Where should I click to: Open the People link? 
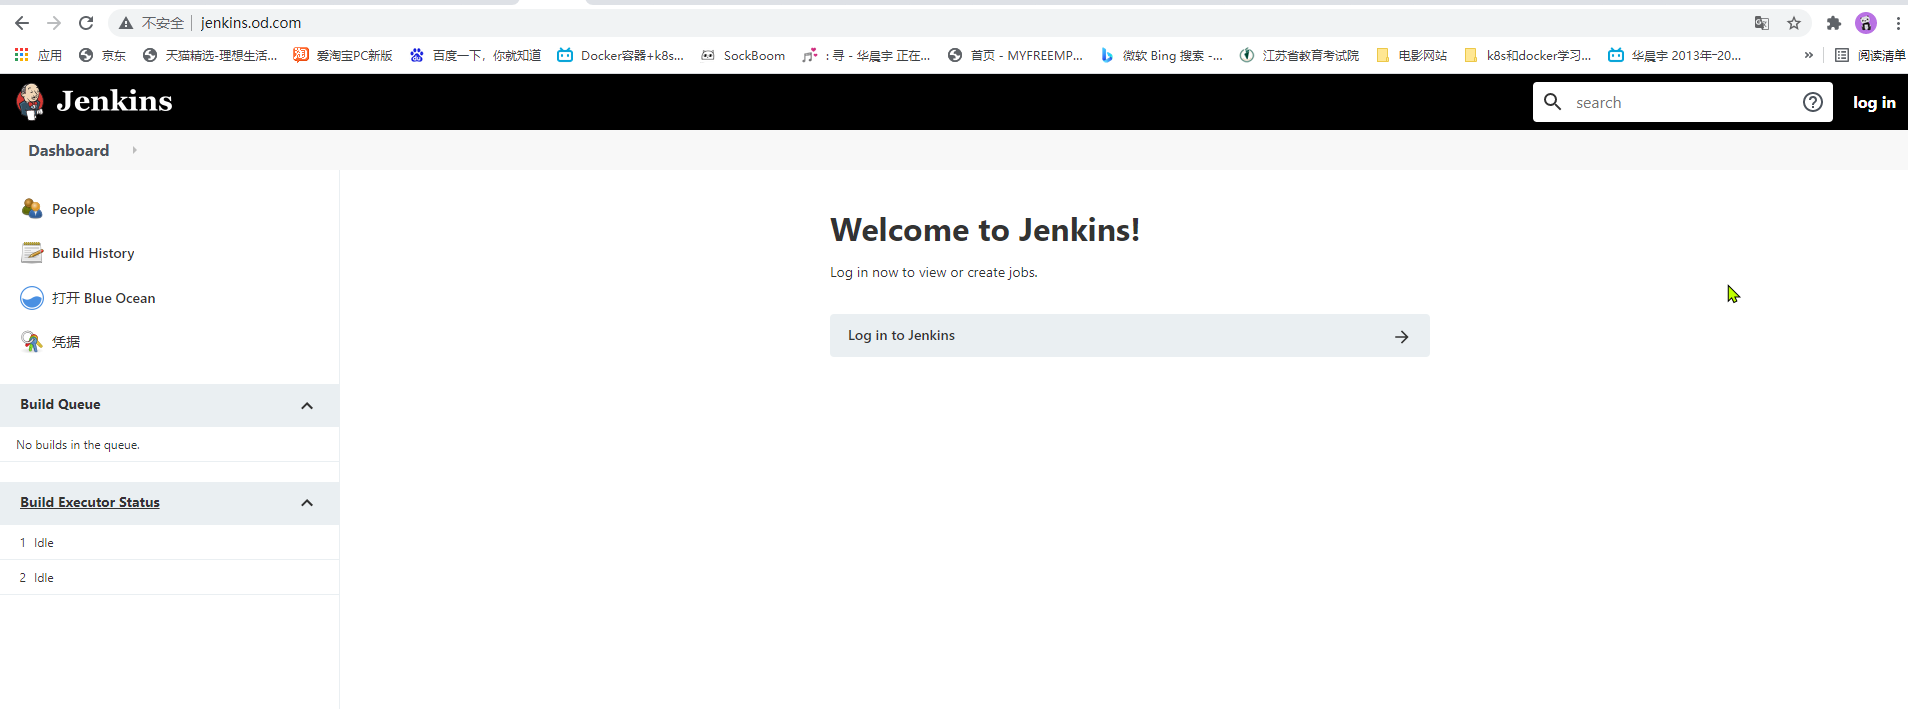click(x=73, y=209)
